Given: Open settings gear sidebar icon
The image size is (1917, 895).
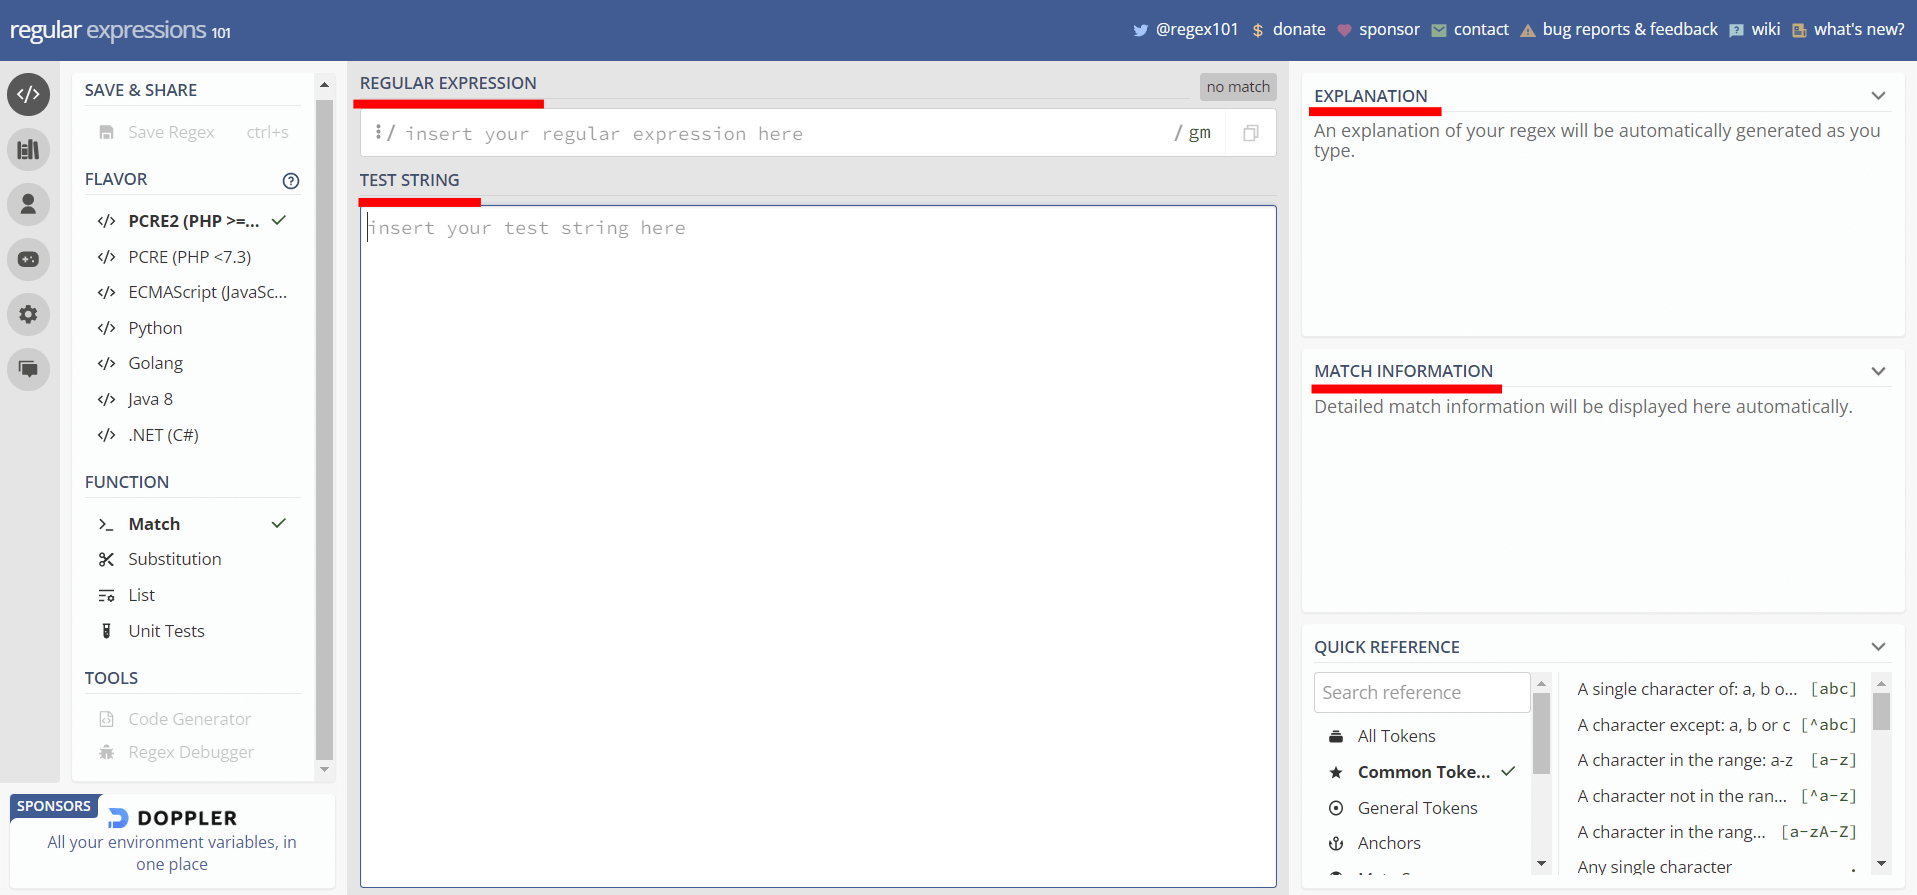Looking at the screenshot, I should click(x=28, y=314).
